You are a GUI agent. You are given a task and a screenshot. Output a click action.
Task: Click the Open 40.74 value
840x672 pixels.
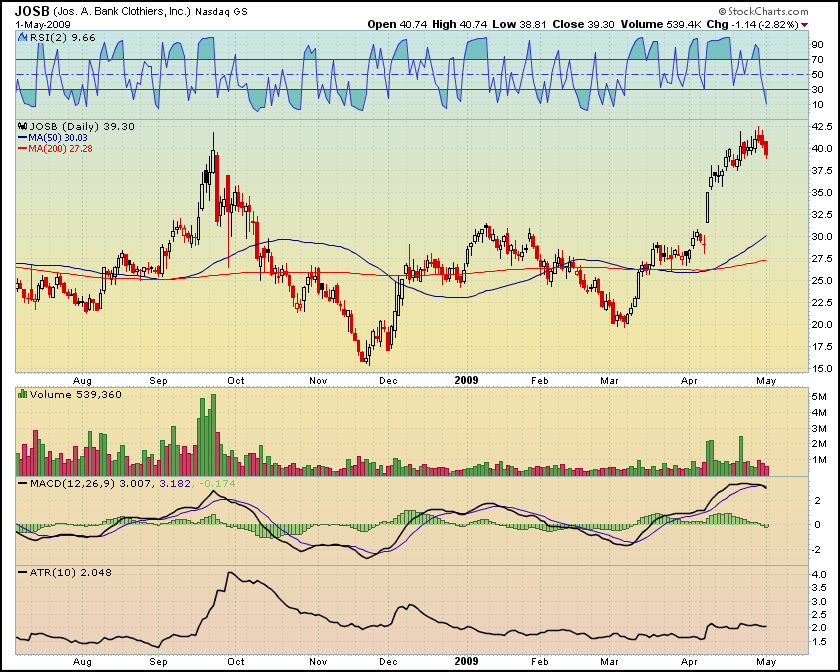point(397,24)
